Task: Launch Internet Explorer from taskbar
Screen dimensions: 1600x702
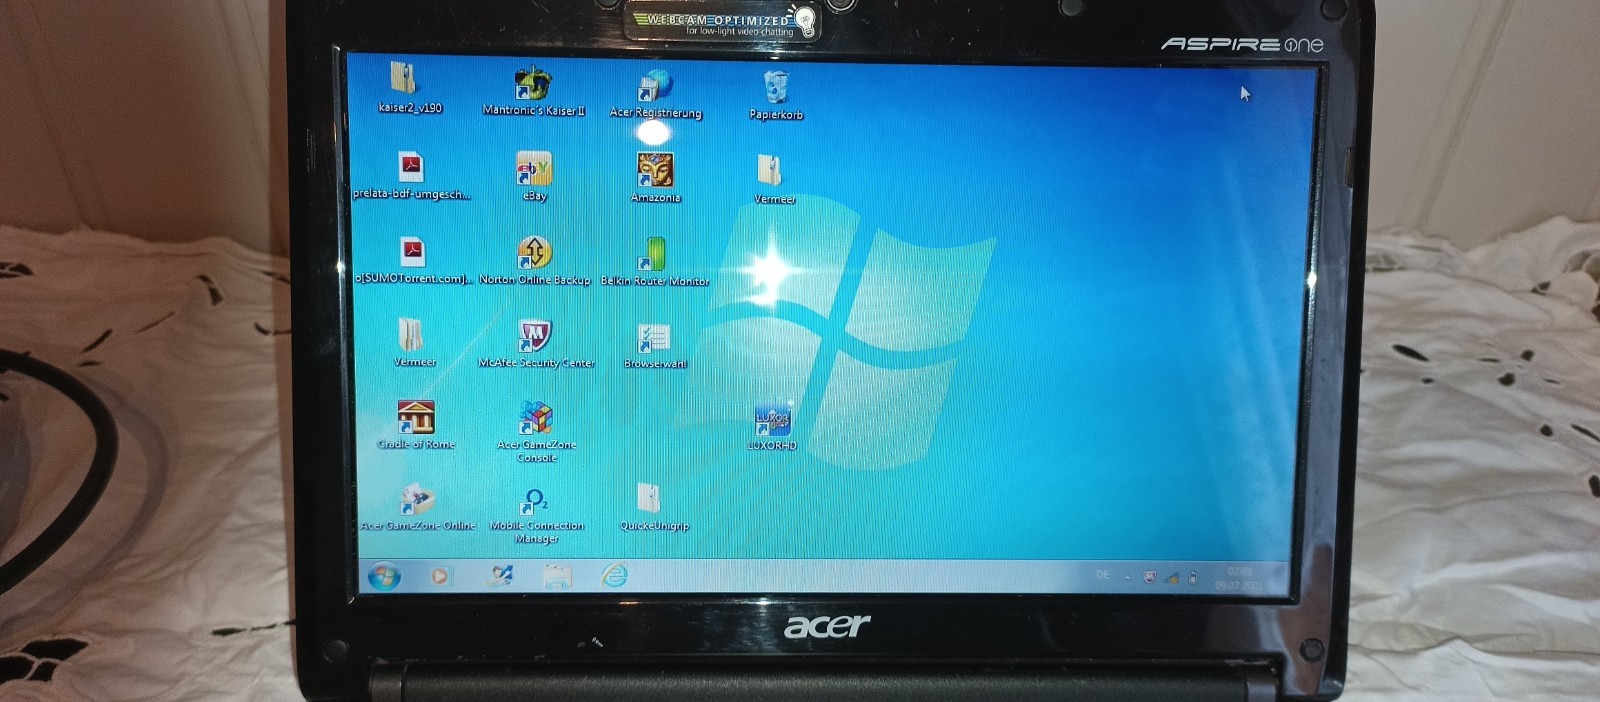Action: point(614,575)
